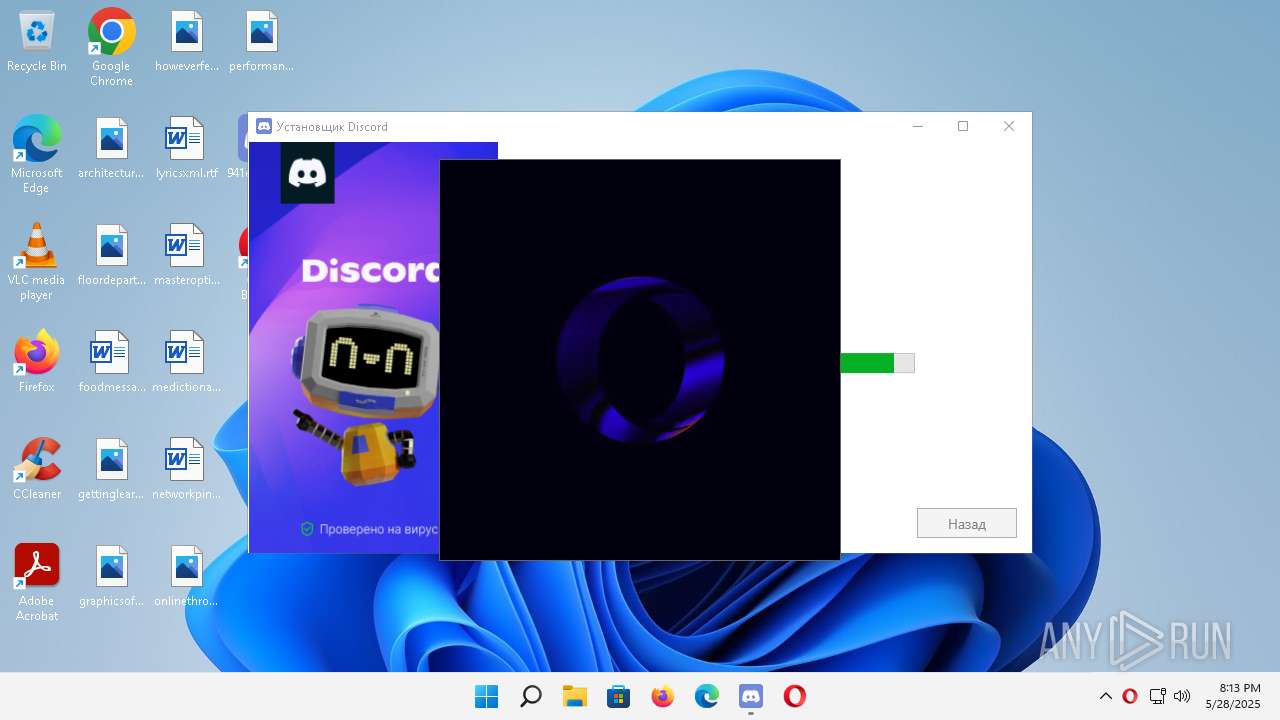
Task: Open the performan... image file
Action: (x=261, y=42)
